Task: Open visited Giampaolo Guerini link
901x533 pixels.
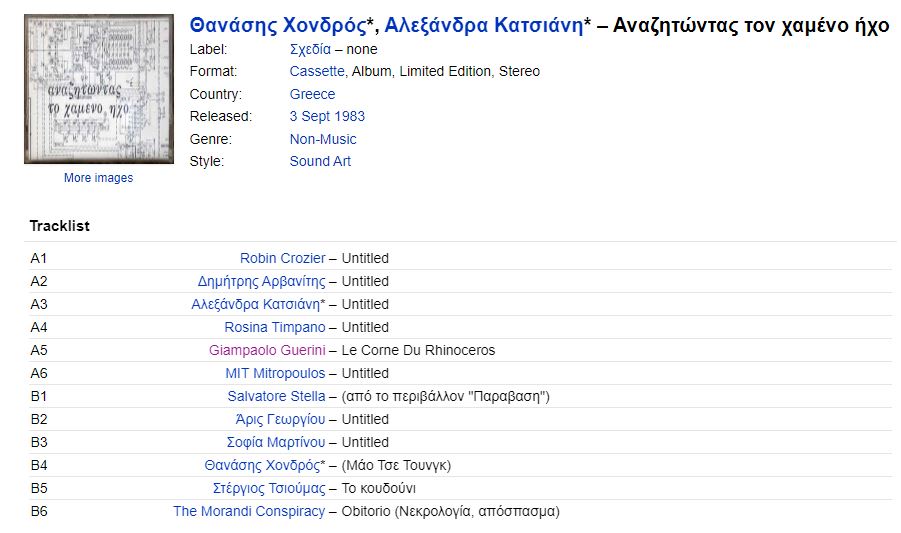Action: coord(267,350)
